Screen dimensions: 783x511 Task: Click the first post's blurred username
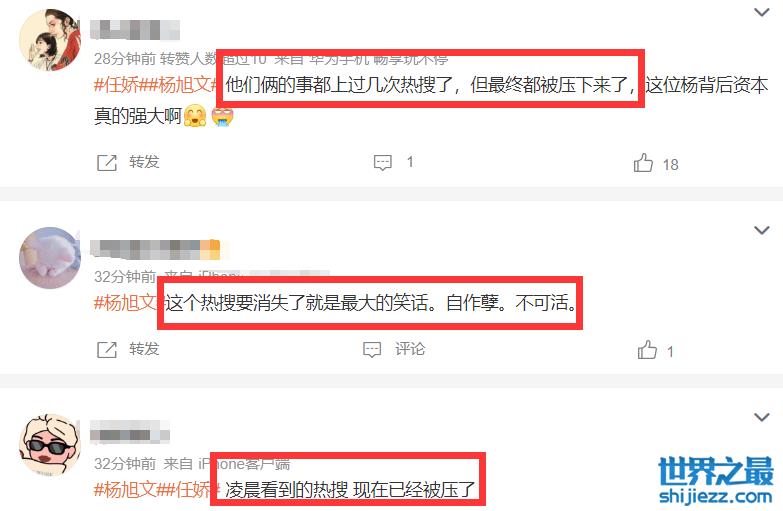tap(135, 29)
